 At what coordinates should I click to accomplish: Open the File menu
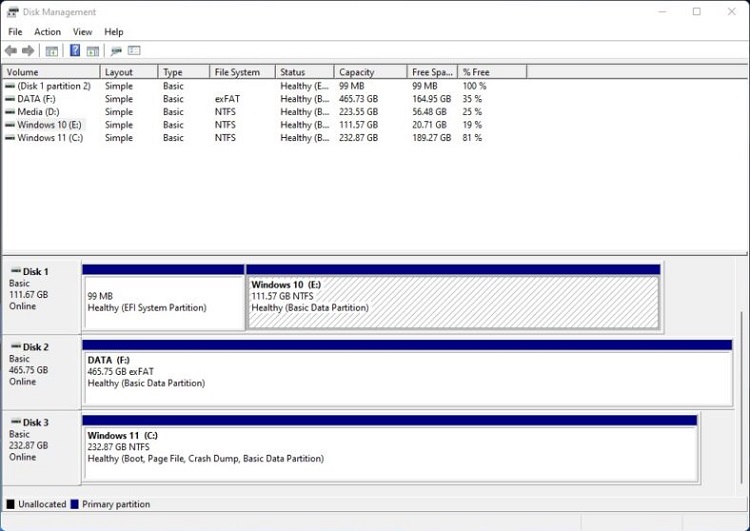[15, 32]
